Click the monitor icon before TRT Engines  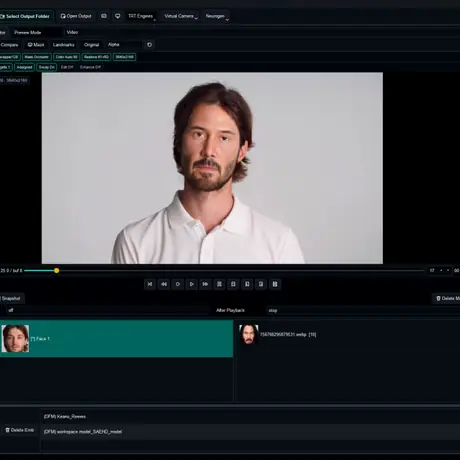117,16
